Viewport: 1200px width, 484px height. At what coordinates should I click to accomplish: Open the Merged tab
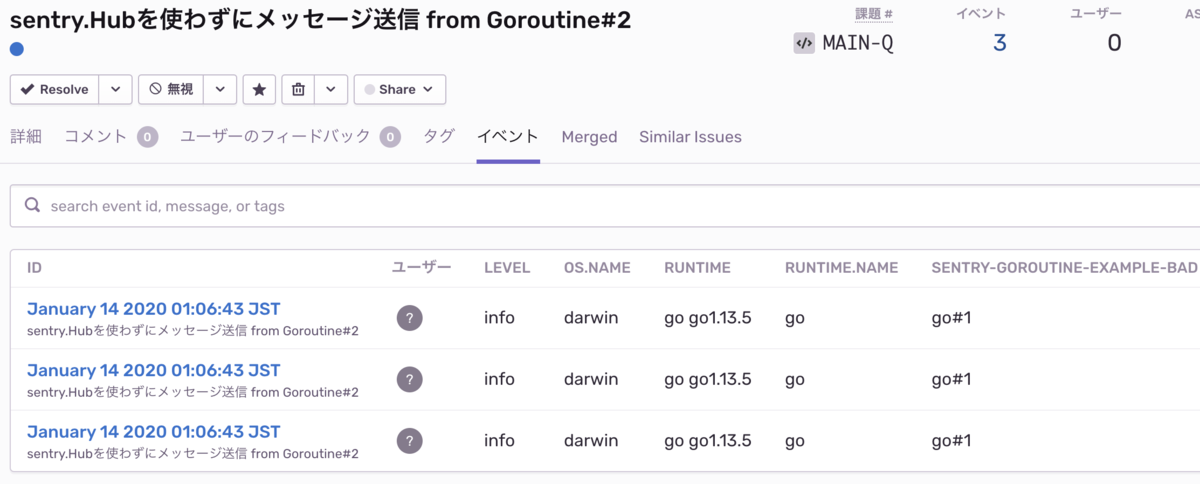pos(589,137)
